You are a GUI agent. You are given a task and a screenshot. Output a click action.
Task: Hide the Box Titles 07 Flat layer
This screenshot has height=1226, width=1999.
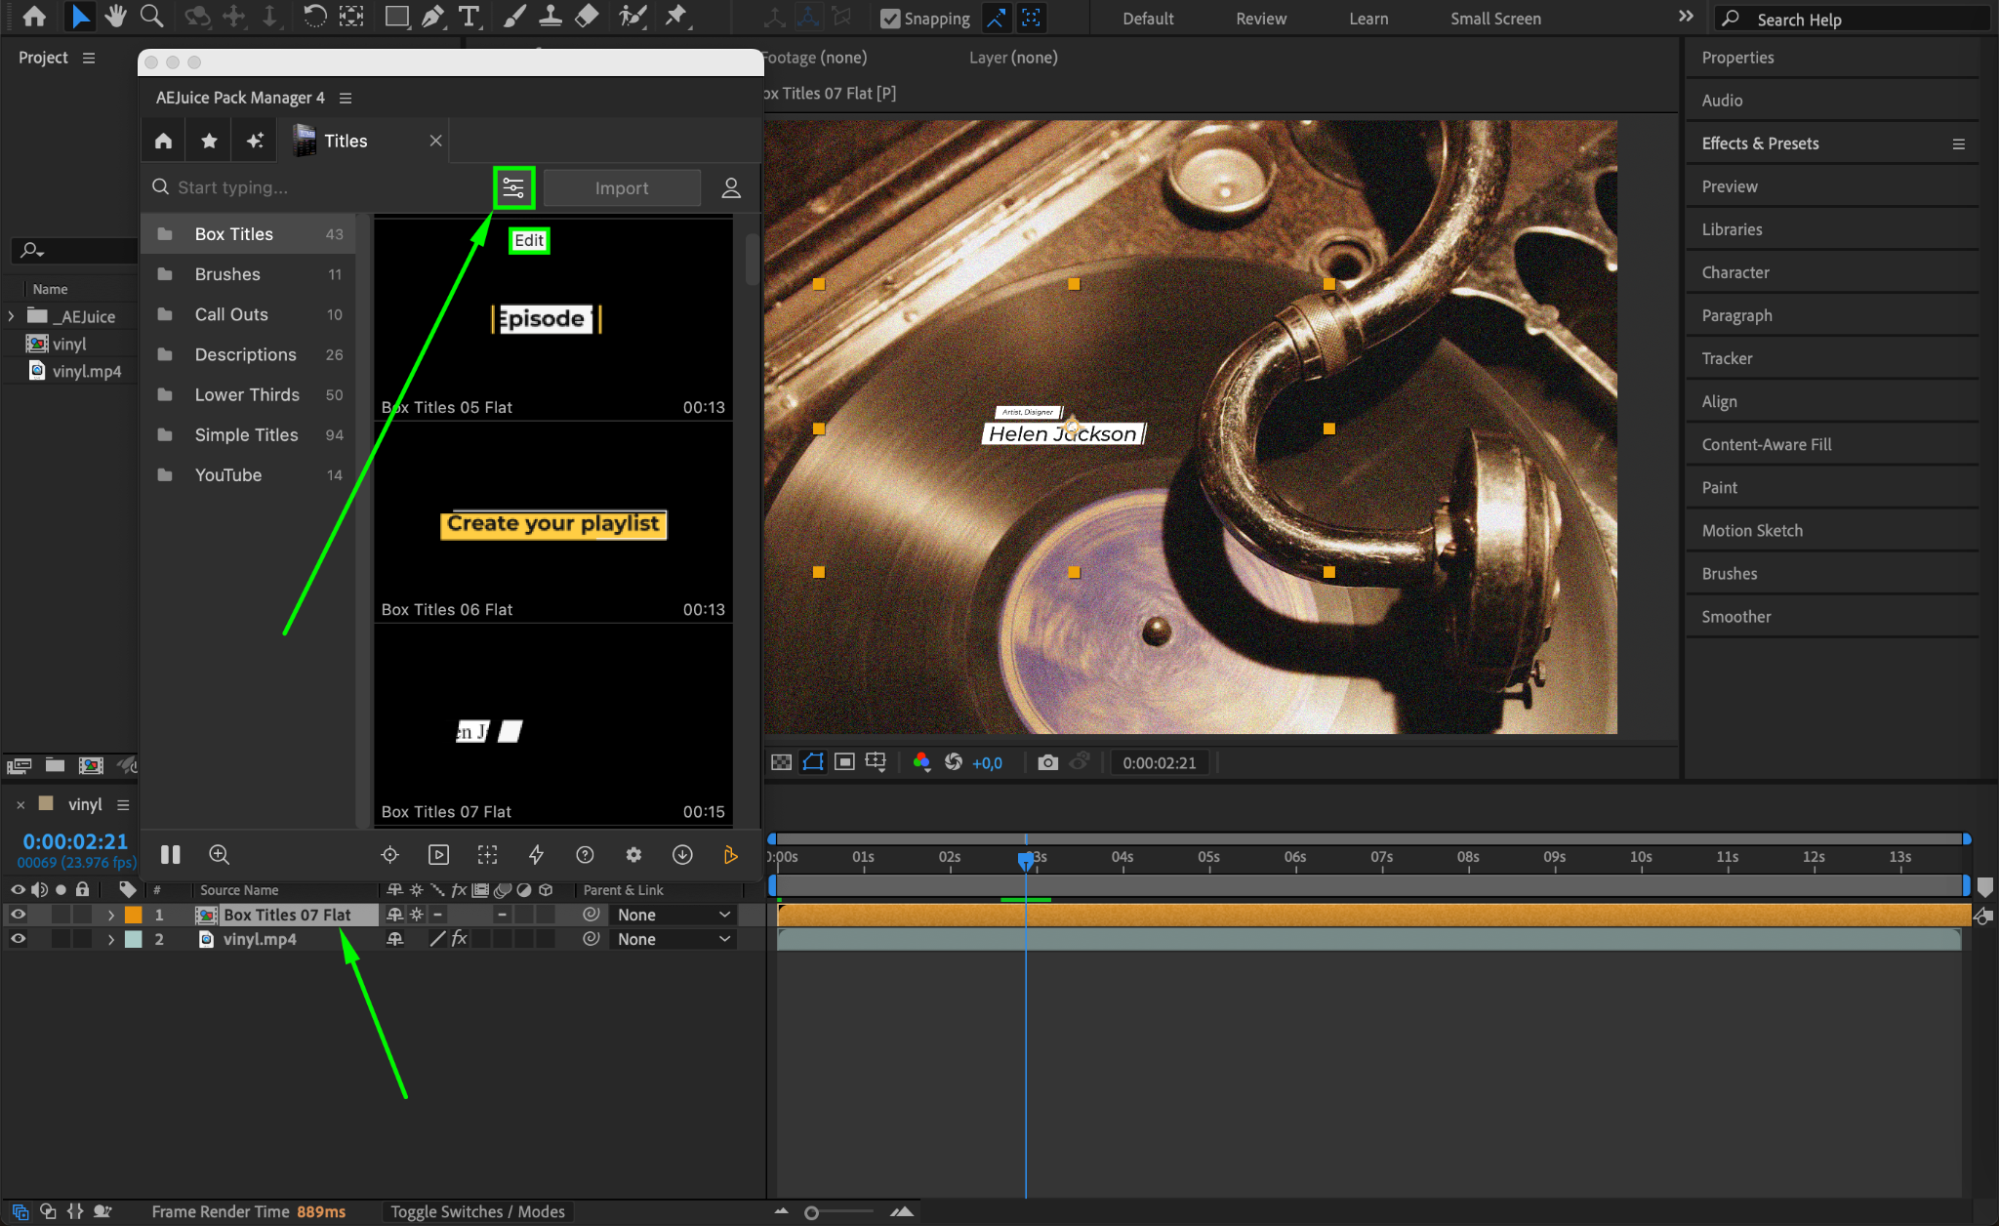[x=18, y=914]
